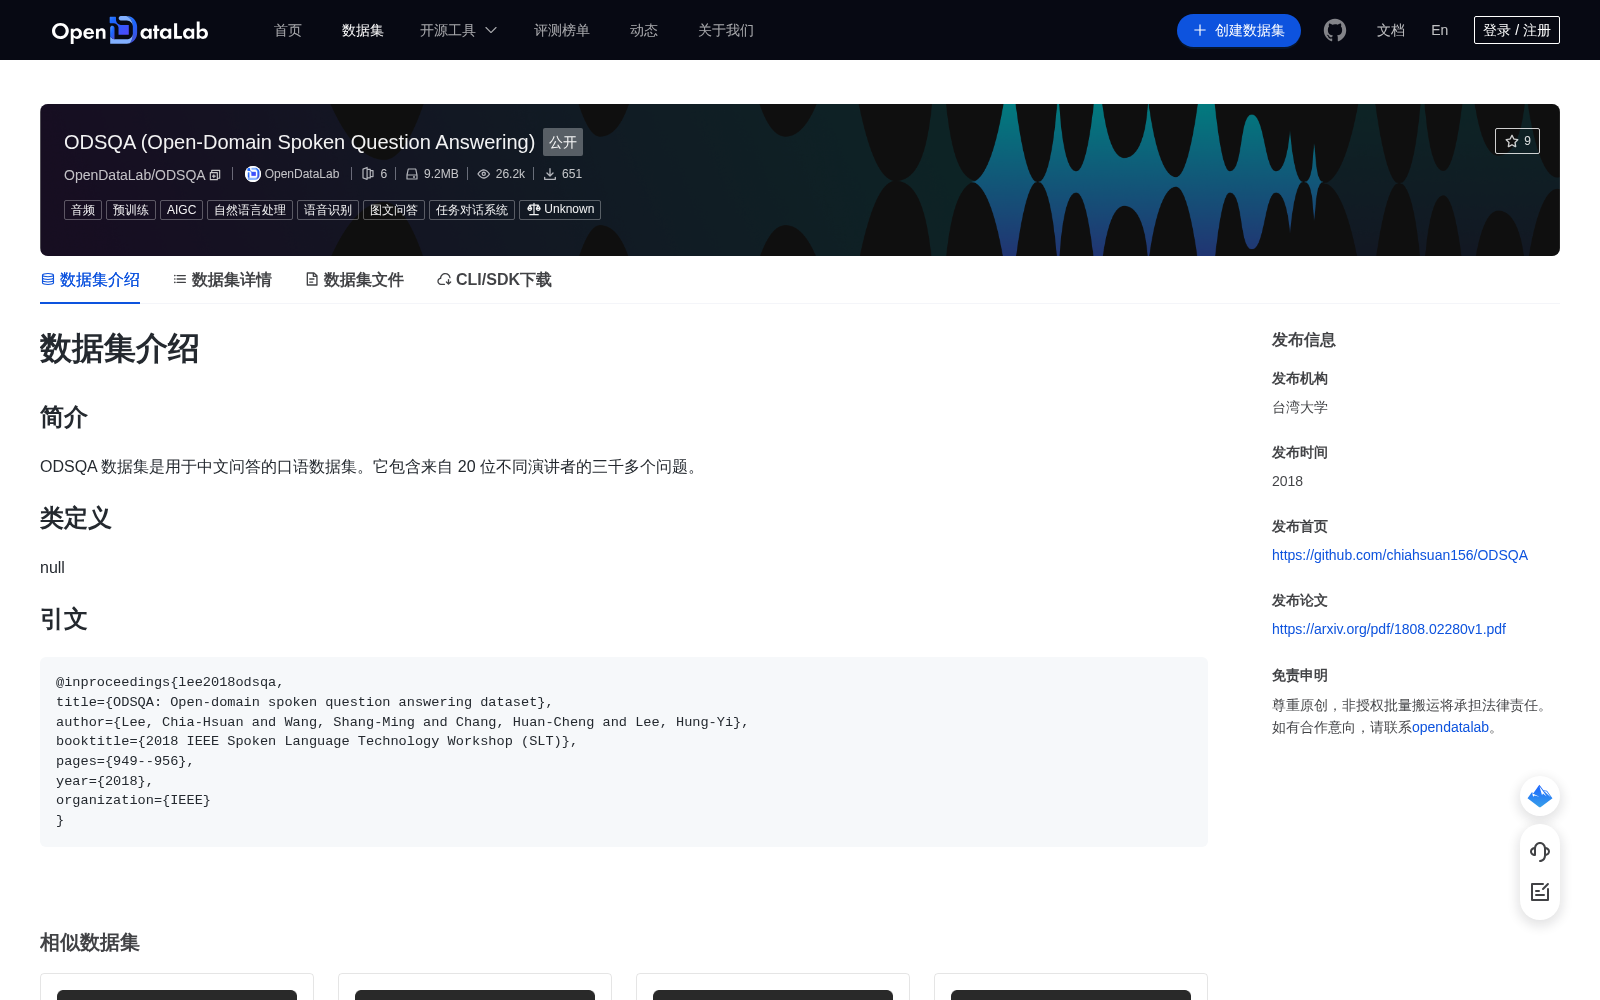The image size is (1600, 1000).
Task: Click the 登录 / 注册 button
Action: click(1517, 30)
